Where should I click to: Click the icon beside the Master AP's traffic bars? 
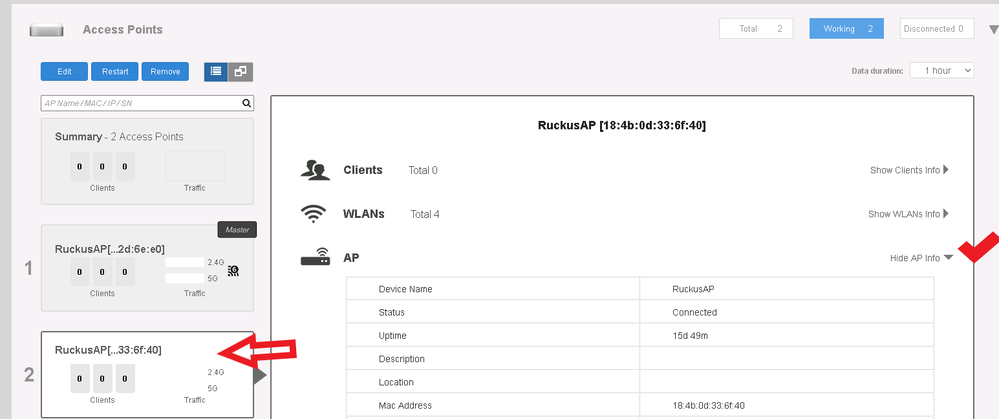click(233, 270)
